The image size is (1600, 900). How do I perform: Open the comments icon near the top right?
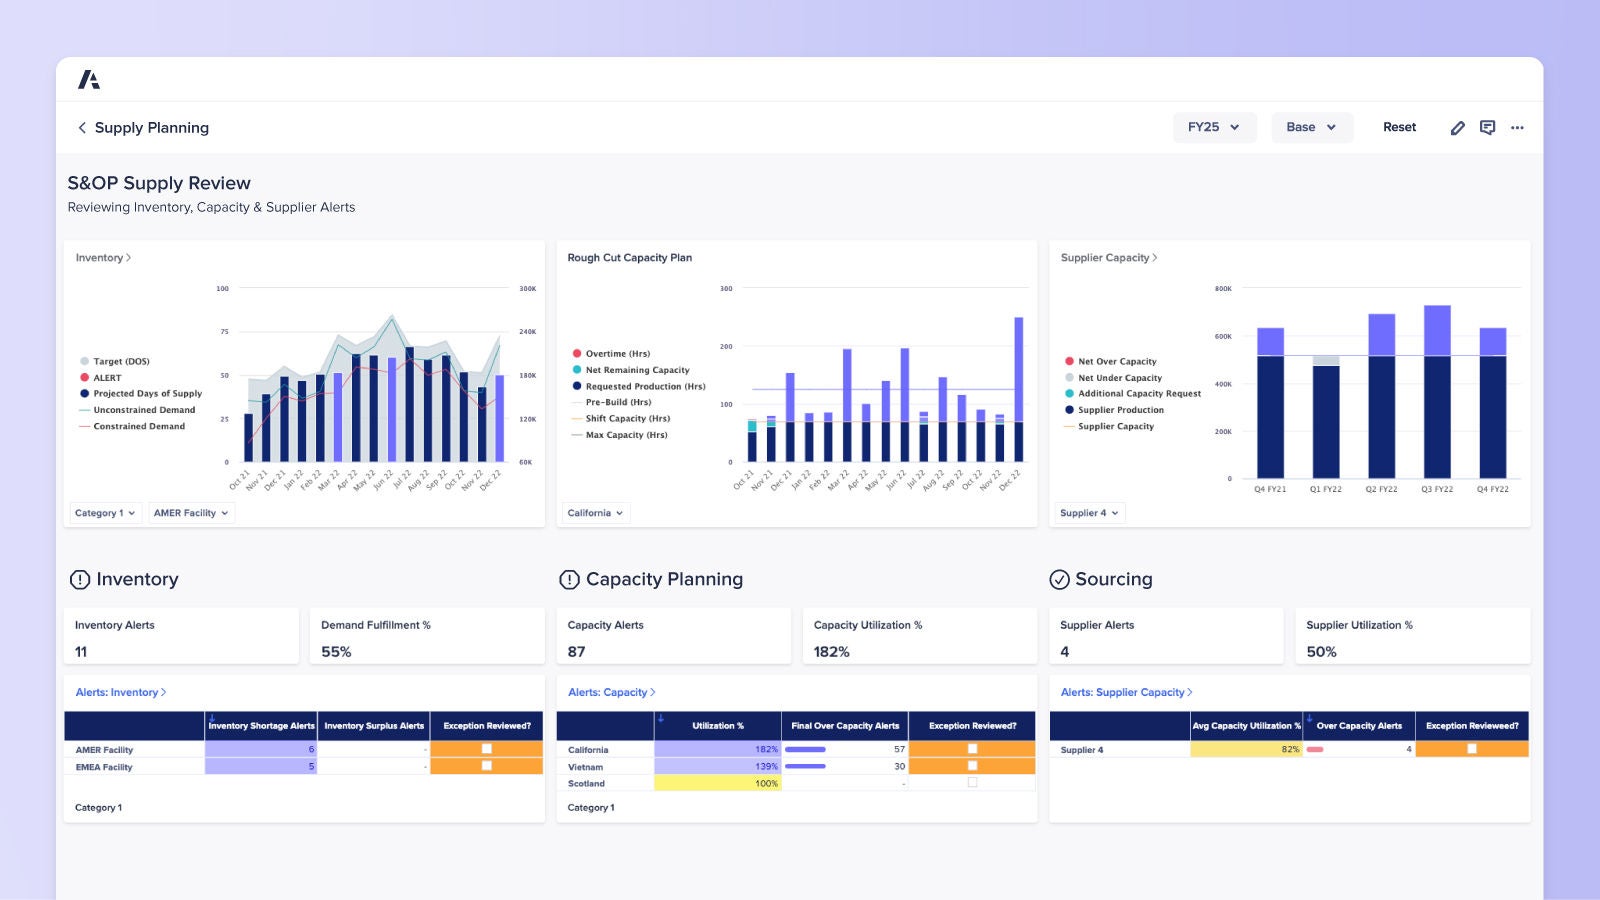tap(1487, 127)
